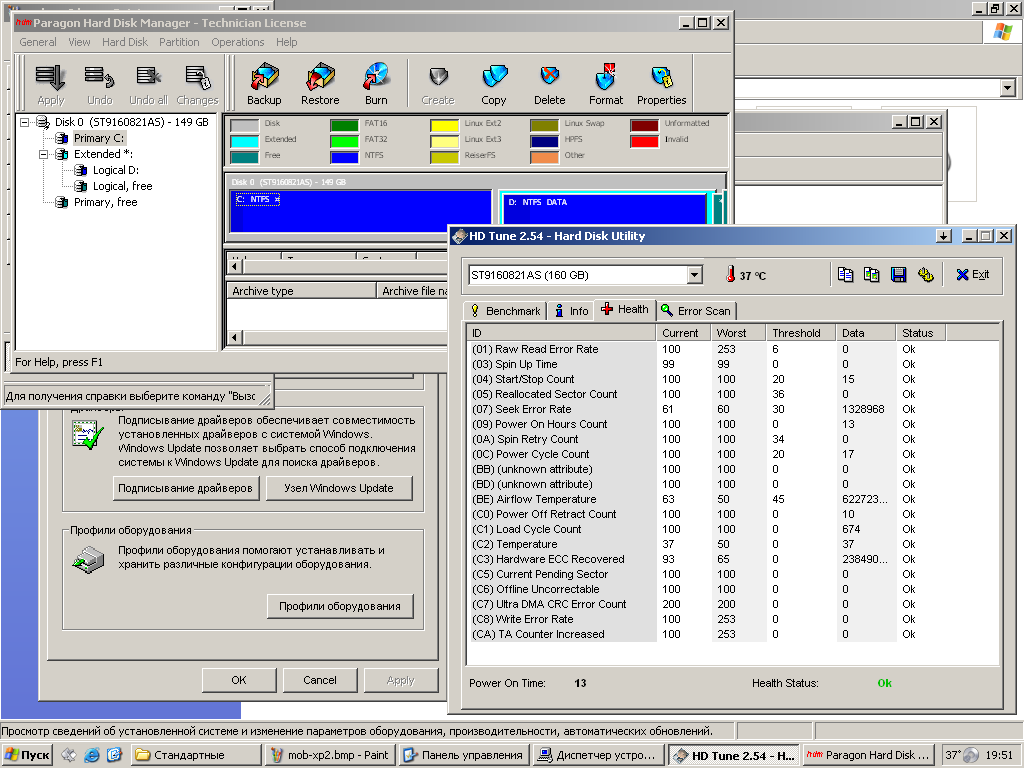Click the driver signing checkmark icon
The width and height of the screenshot is (1024, 768).
(x=88, y=436)
